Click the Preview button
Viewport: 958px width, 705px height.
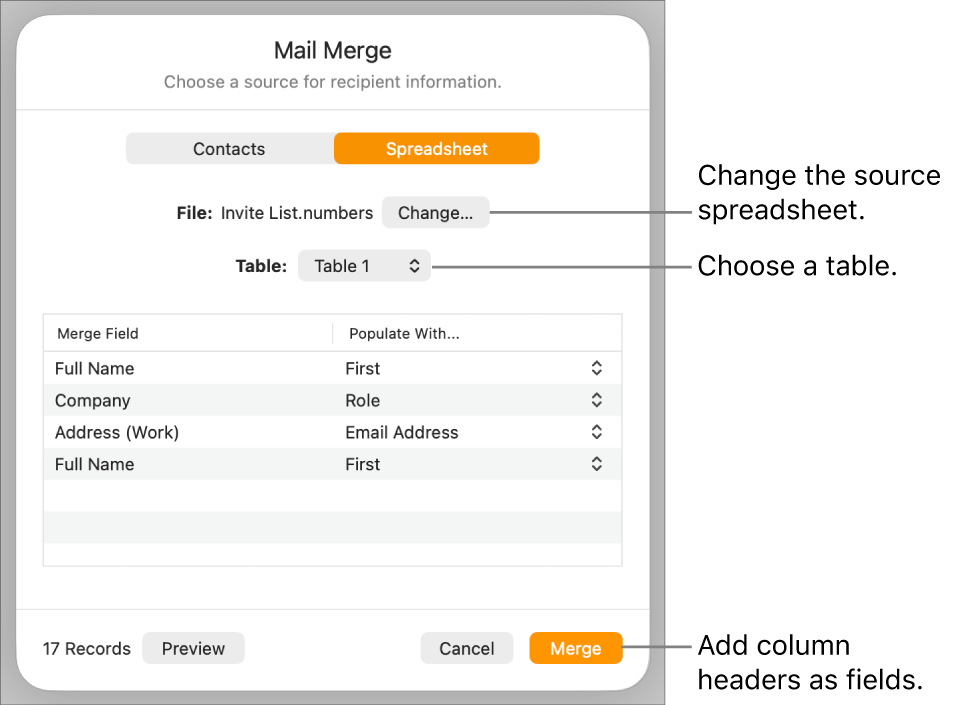tap(193, 648)
